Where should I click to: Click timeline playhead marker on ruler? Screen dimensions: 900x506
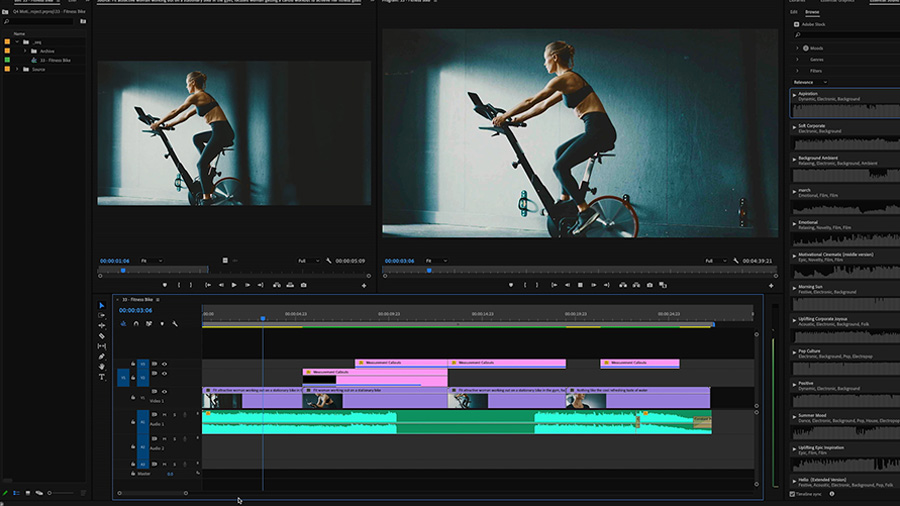263,318
